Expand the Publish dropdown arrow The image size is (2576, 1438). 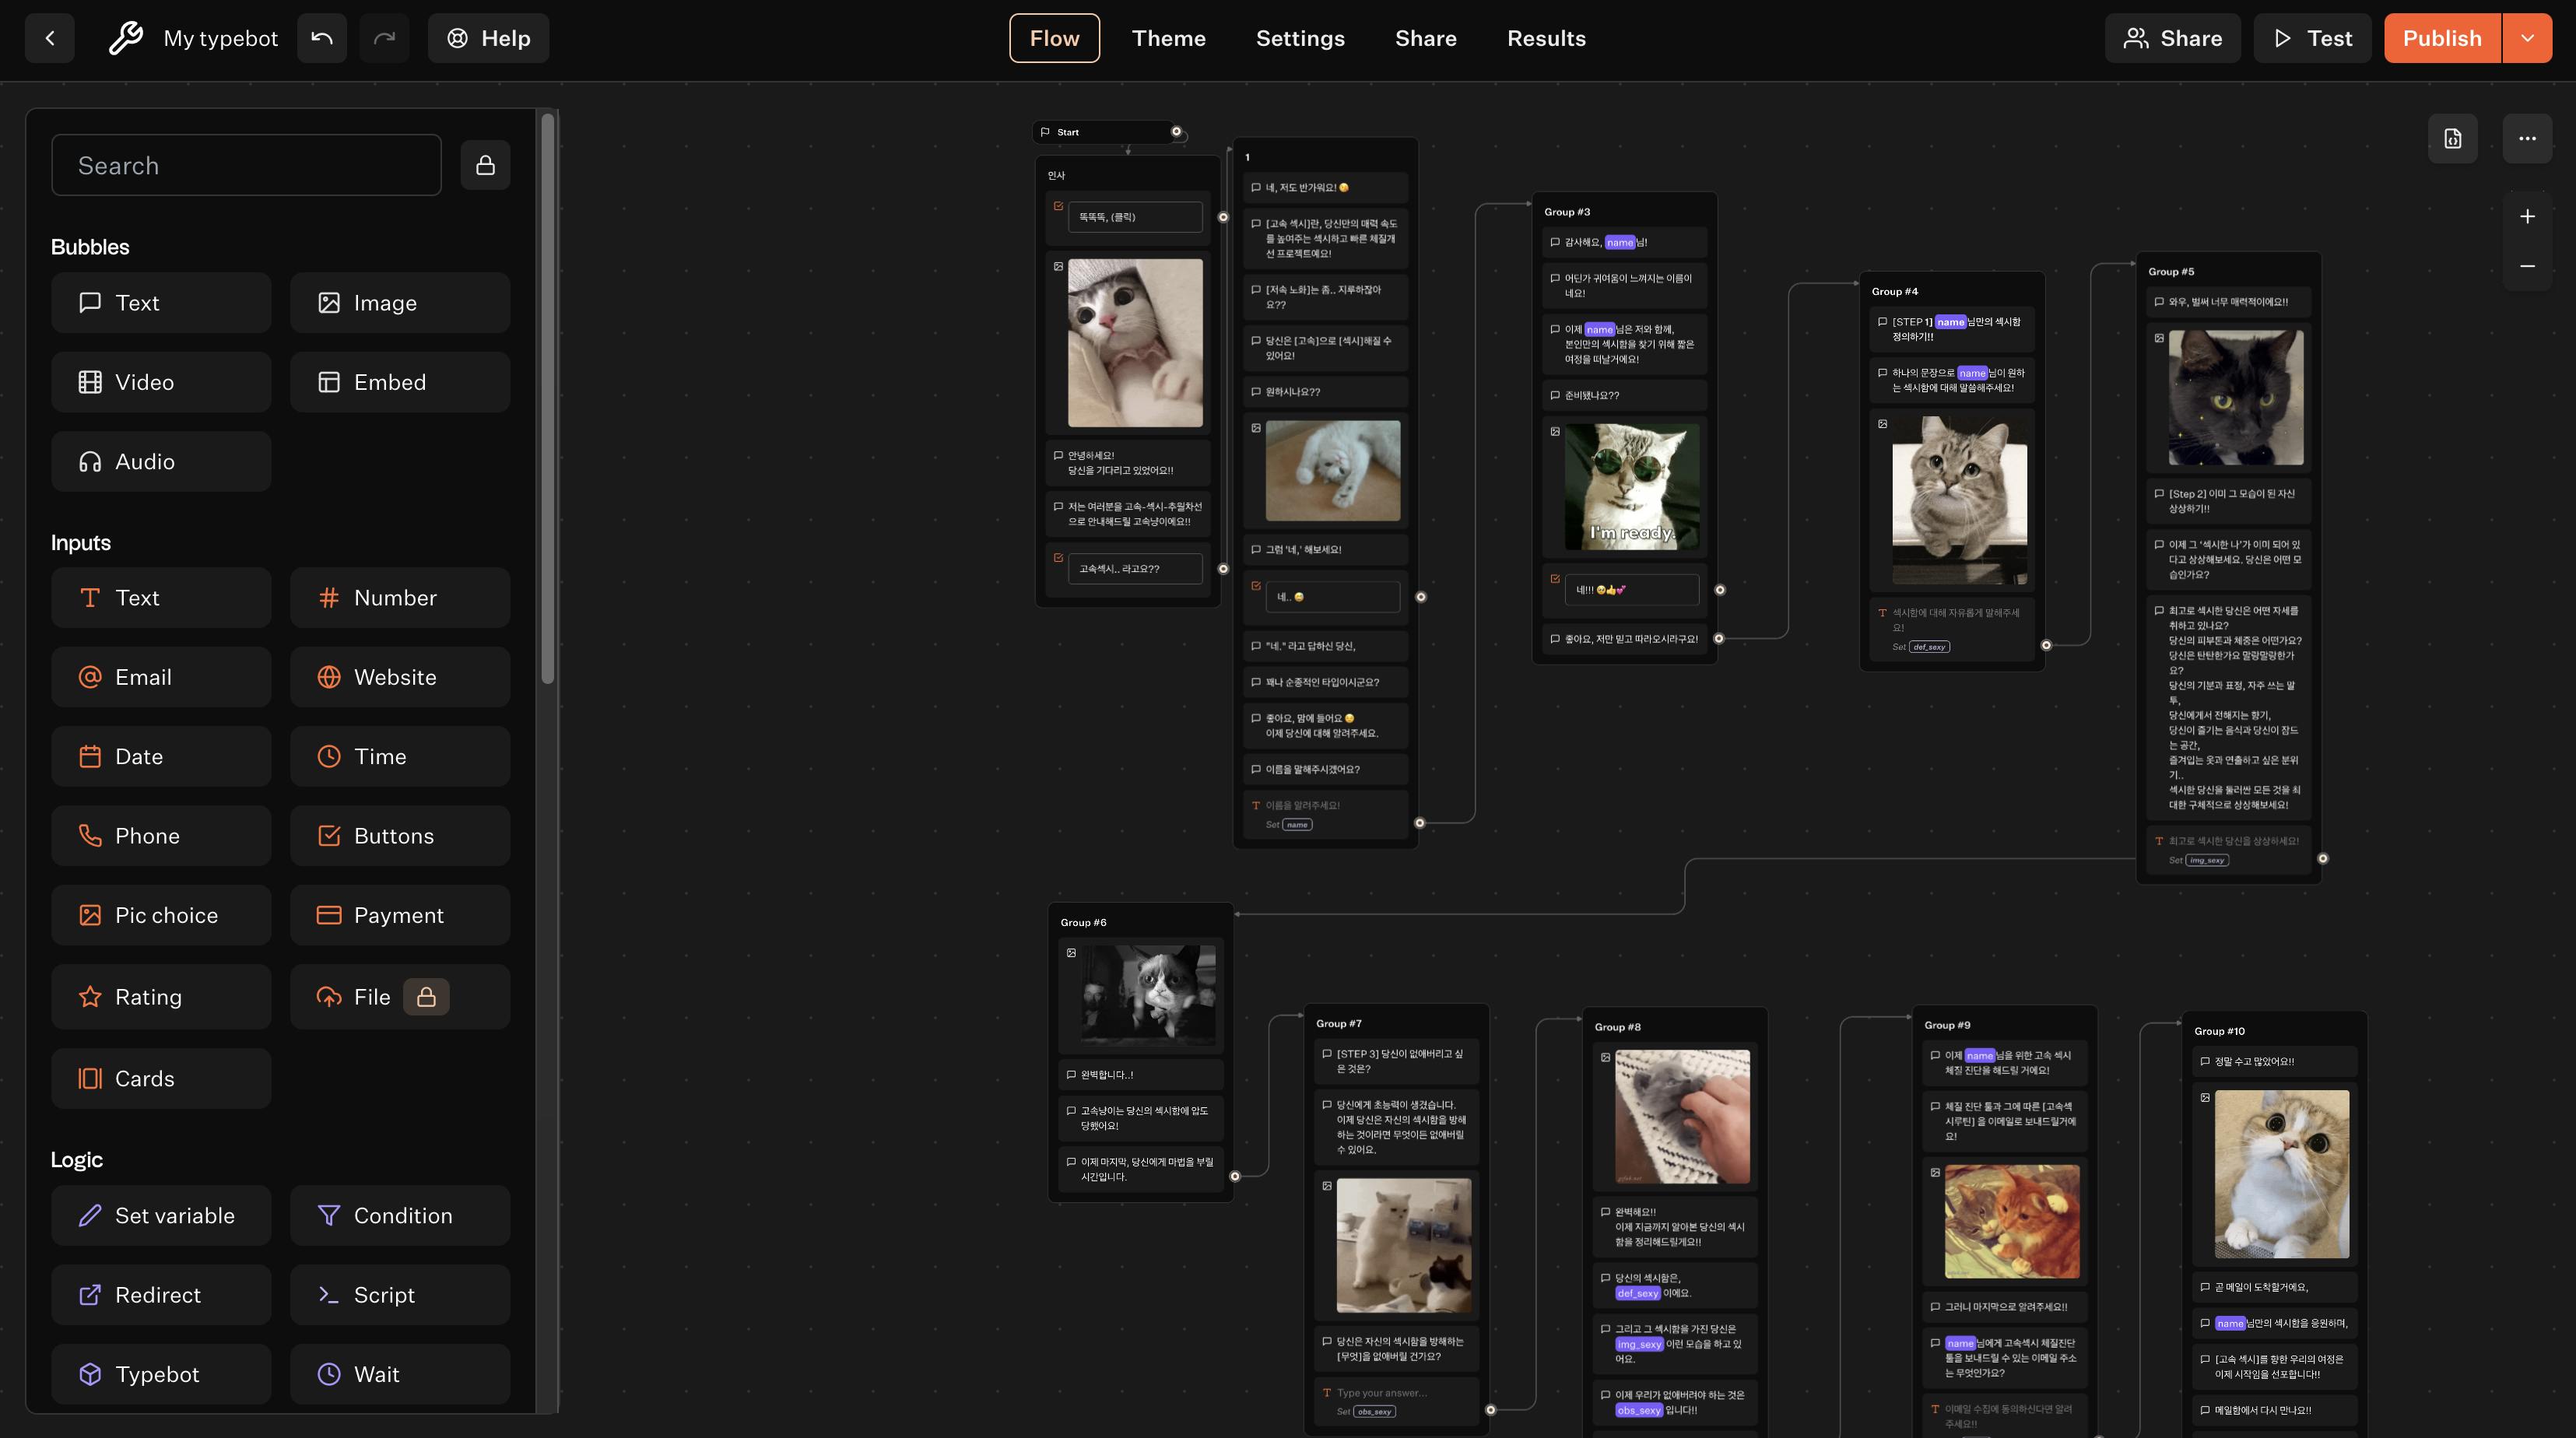2527,38
